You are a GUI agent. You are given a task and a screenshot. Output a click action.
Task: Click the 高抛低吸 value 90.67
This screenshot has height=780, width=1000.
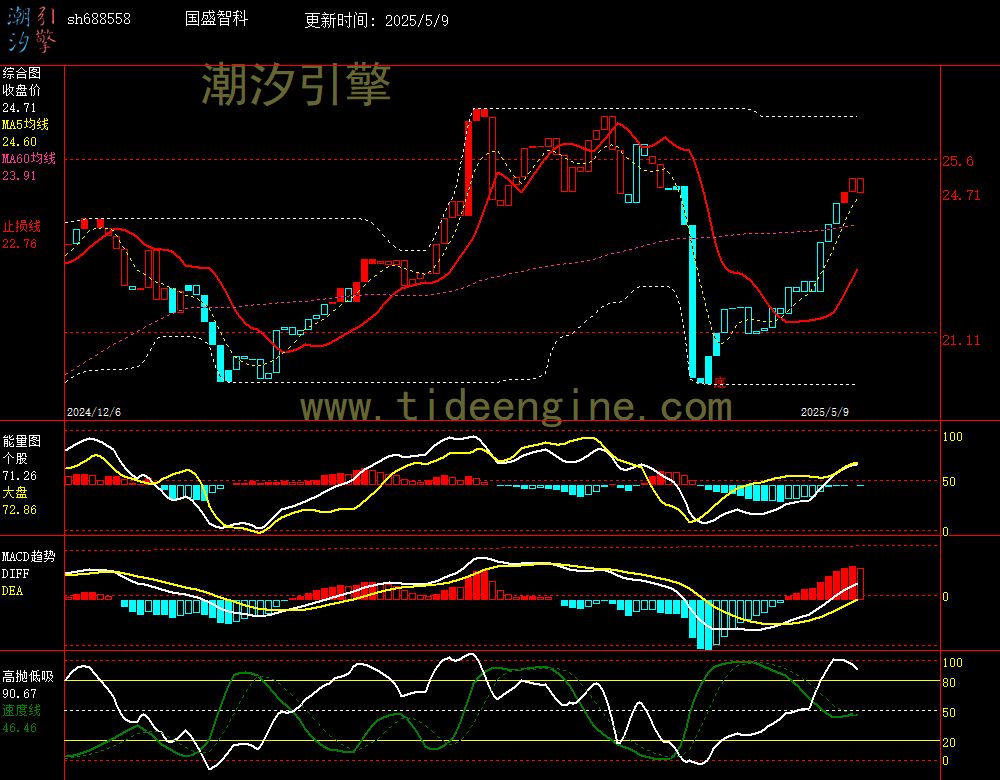[19, 693]
